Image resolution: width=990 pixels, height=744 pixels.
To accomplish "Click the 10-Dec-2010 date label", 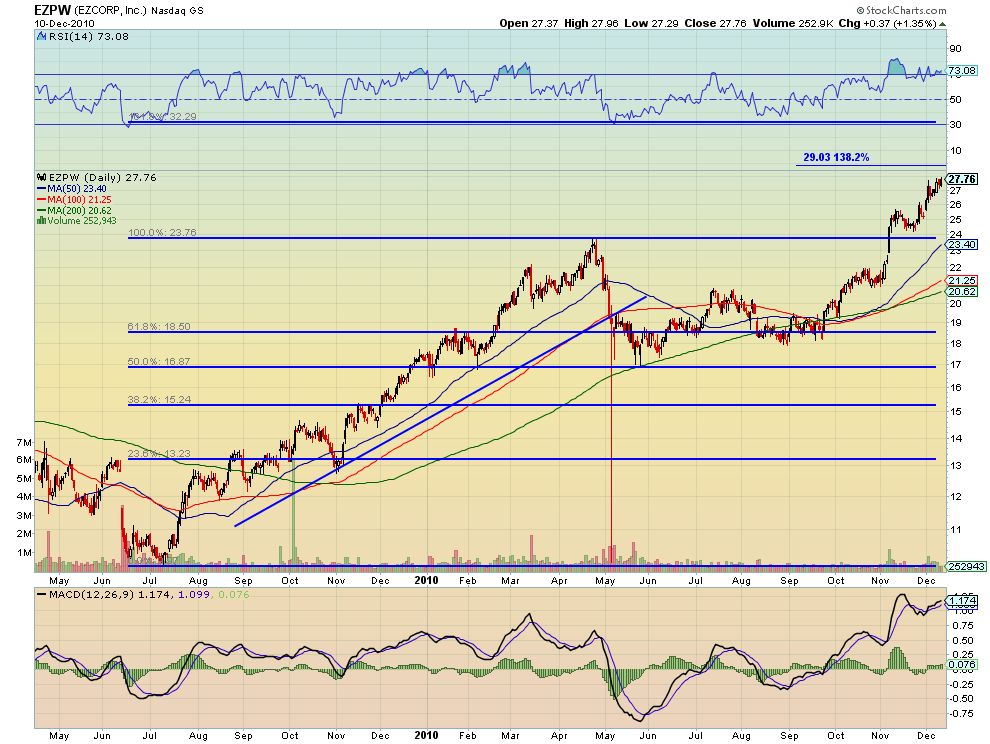I will click(64, 23).
